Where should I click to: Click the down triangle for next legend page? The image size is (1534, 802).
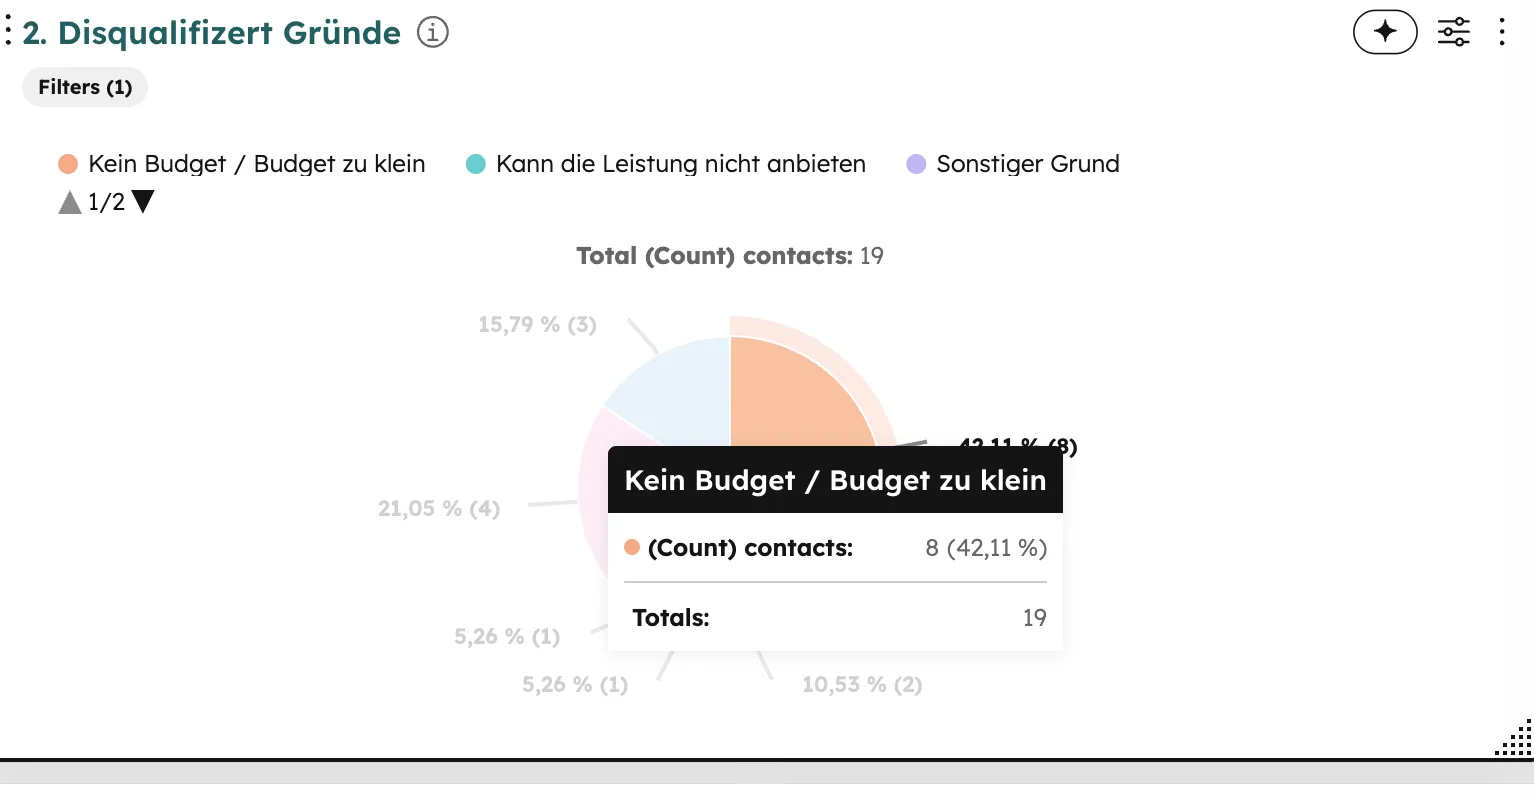[x=142, y=201]
